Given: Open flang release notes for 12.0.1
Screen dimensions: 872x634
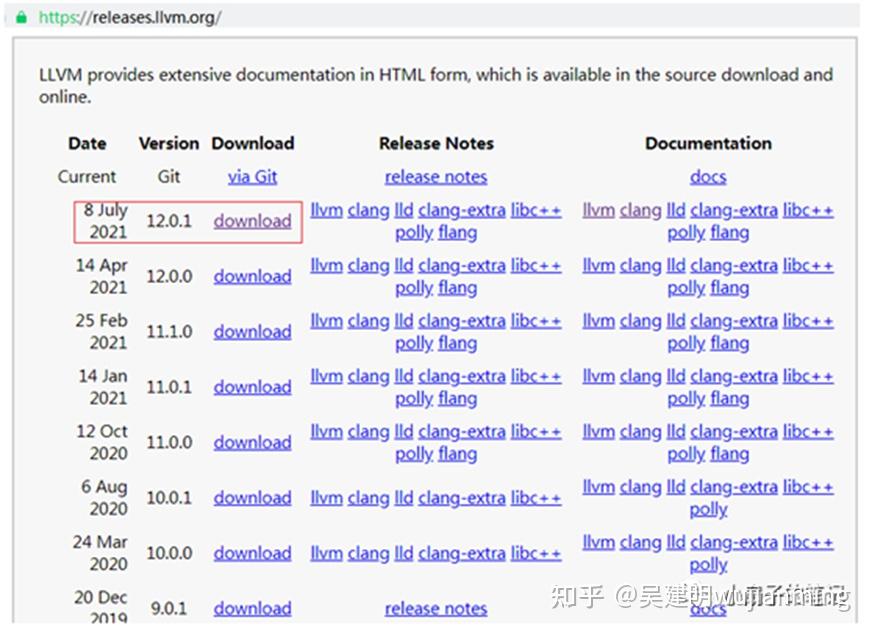Looking at the screenshot, I should (x=457, y=232).
